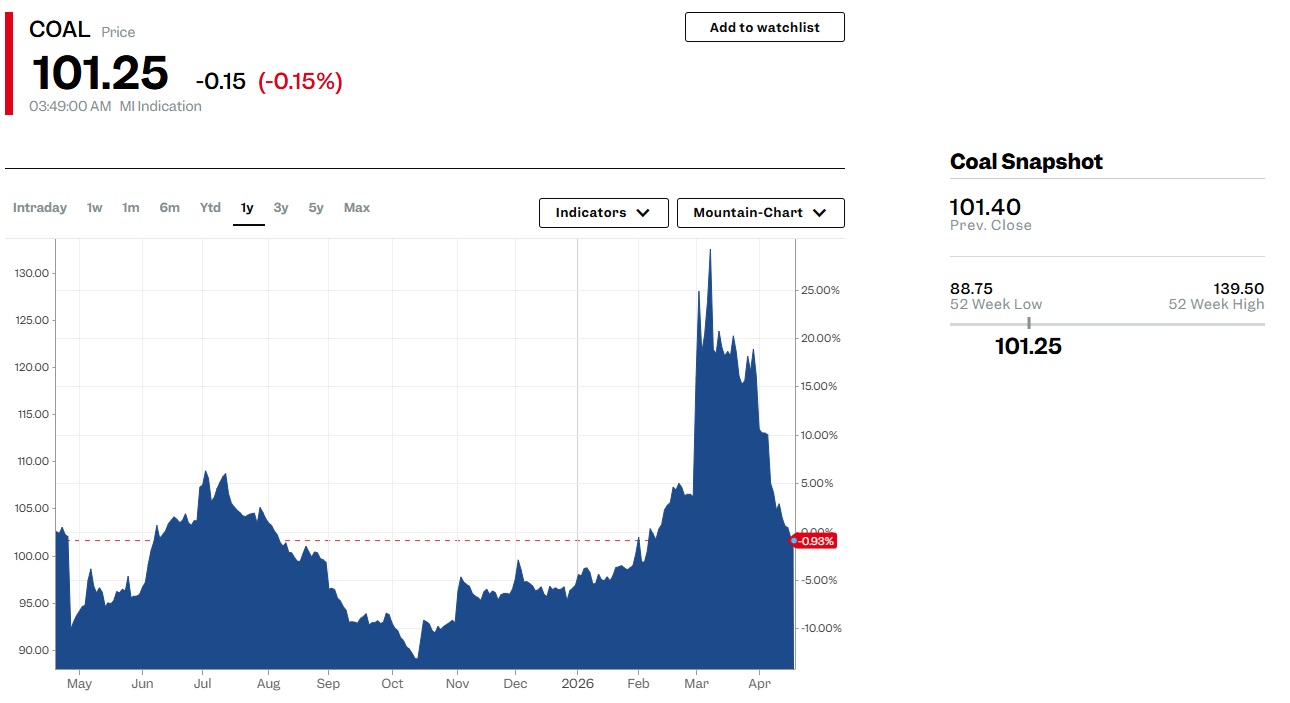Select the Max time range
Viewport: 1290px width, 703px height.
coord(357,208)
